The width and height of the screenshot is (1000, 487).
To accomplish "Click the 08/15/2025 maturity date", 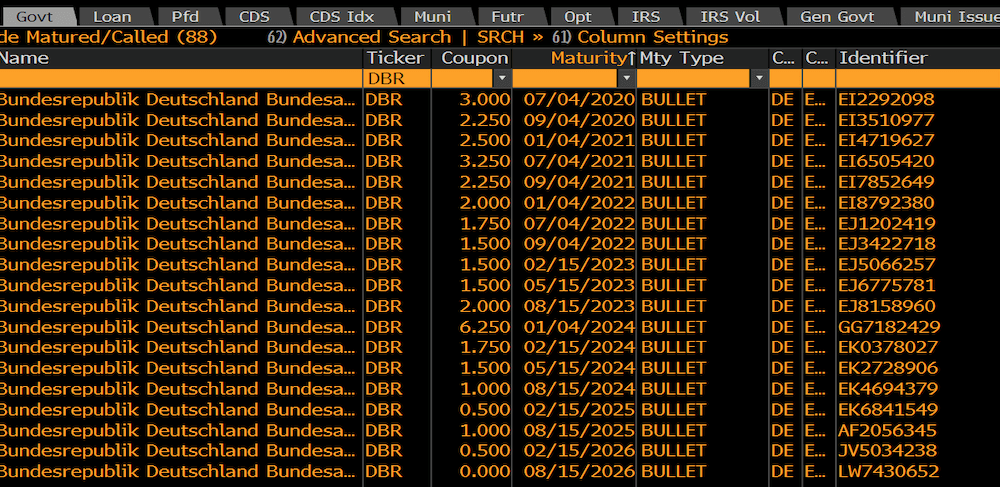I will (x=579, y=430).
